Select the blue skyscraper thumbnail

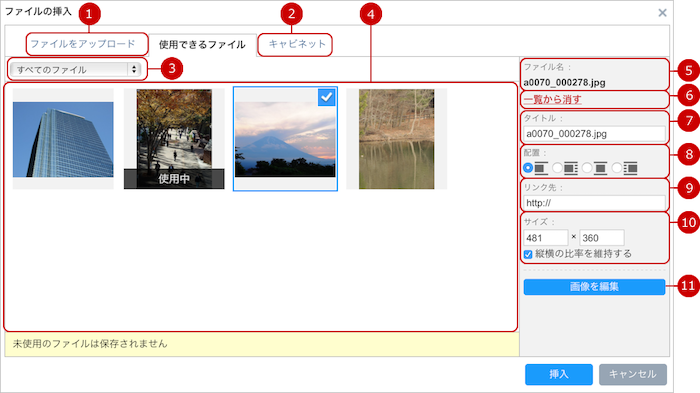tap(63, 139)
